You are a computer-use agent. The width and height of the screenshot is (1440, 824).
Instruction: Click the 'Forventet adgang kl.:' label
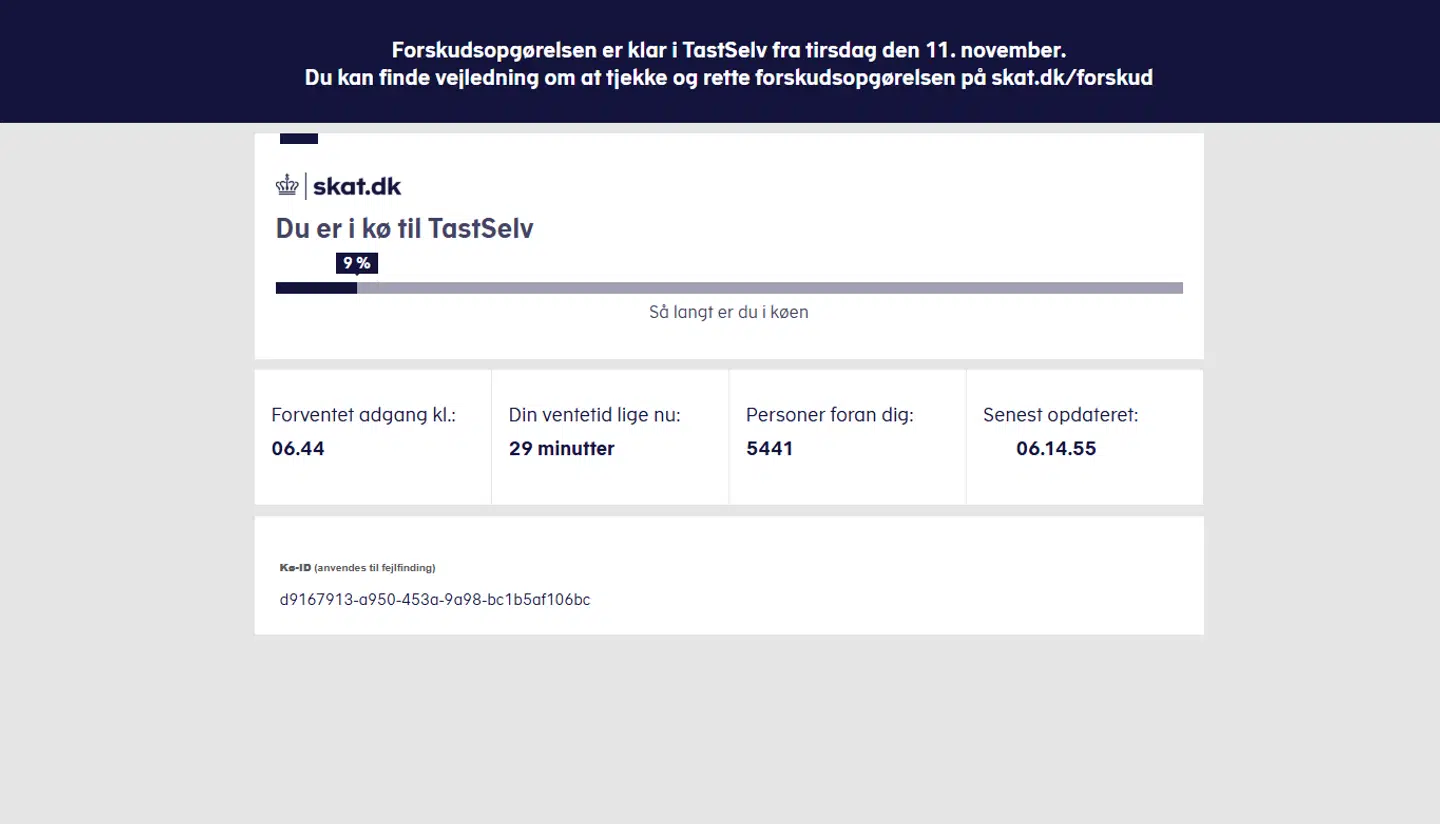363,415
